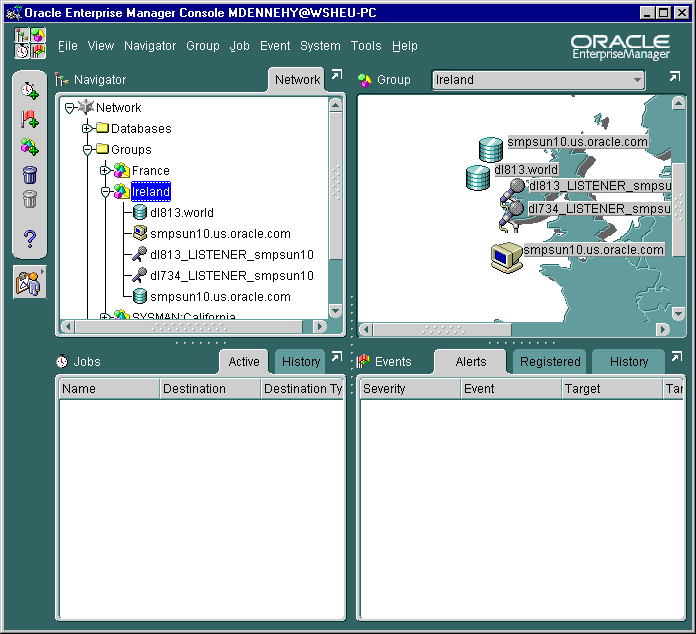Click smpsun10.us.oracle.com database icon on map
Image resolution: width=696 pixels, height=634 pixels.
pos(490,149)
